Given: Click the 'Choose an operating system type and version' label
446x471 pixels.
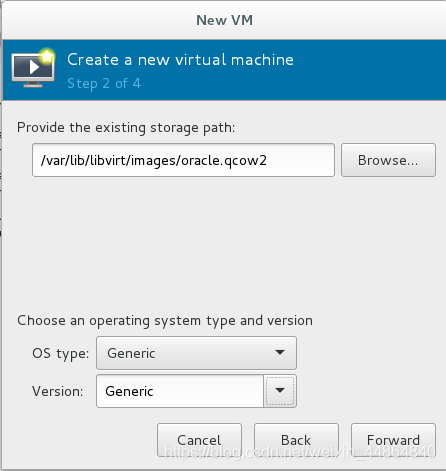Looking at the screenshot, I should tap(165, 320).
